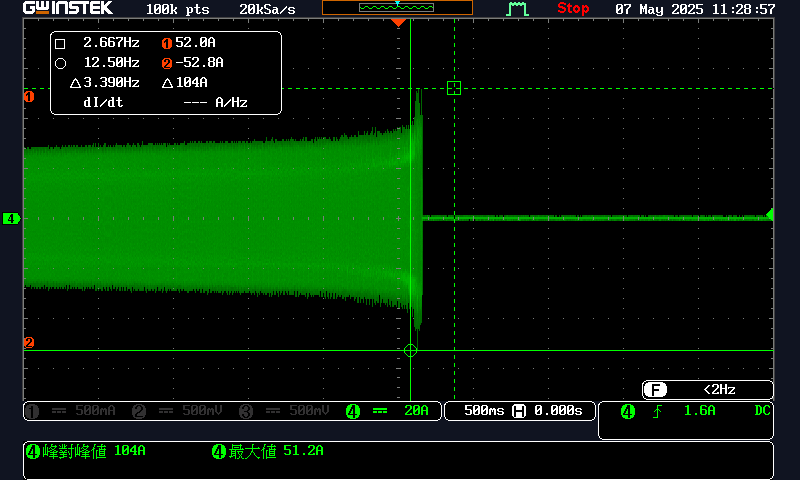Click the horizontal cursor 2 marker
800x480 pixels.
click(29, 342)
